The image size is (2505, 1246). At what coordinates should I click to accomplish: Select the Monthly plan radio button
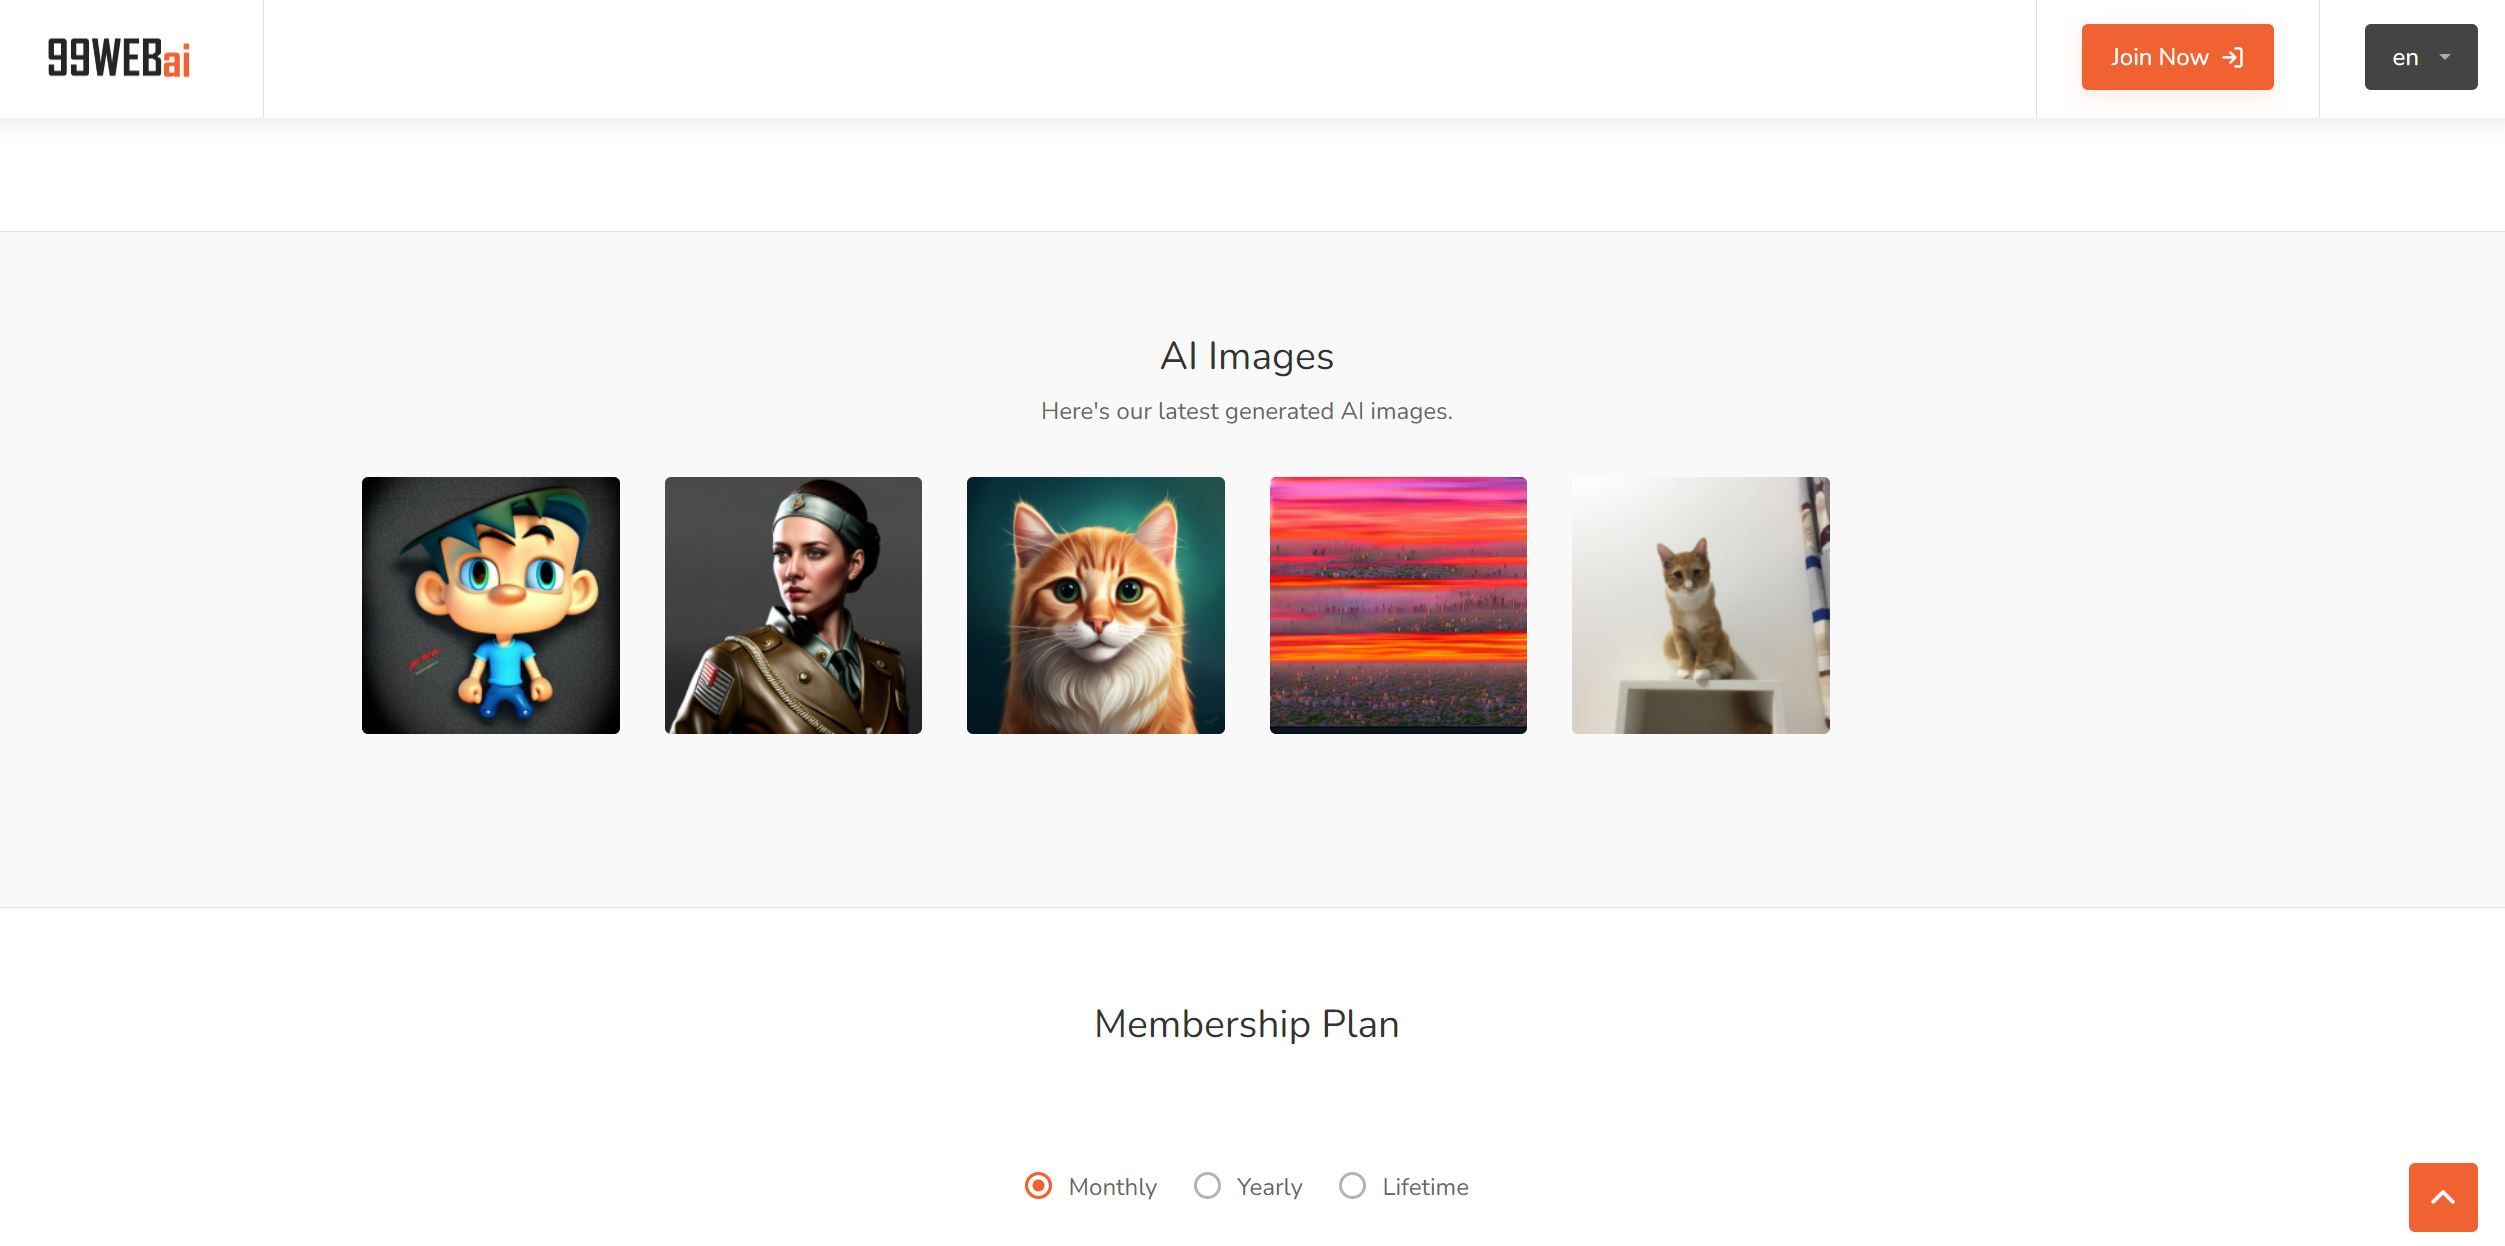(x=1038, y=1186)
